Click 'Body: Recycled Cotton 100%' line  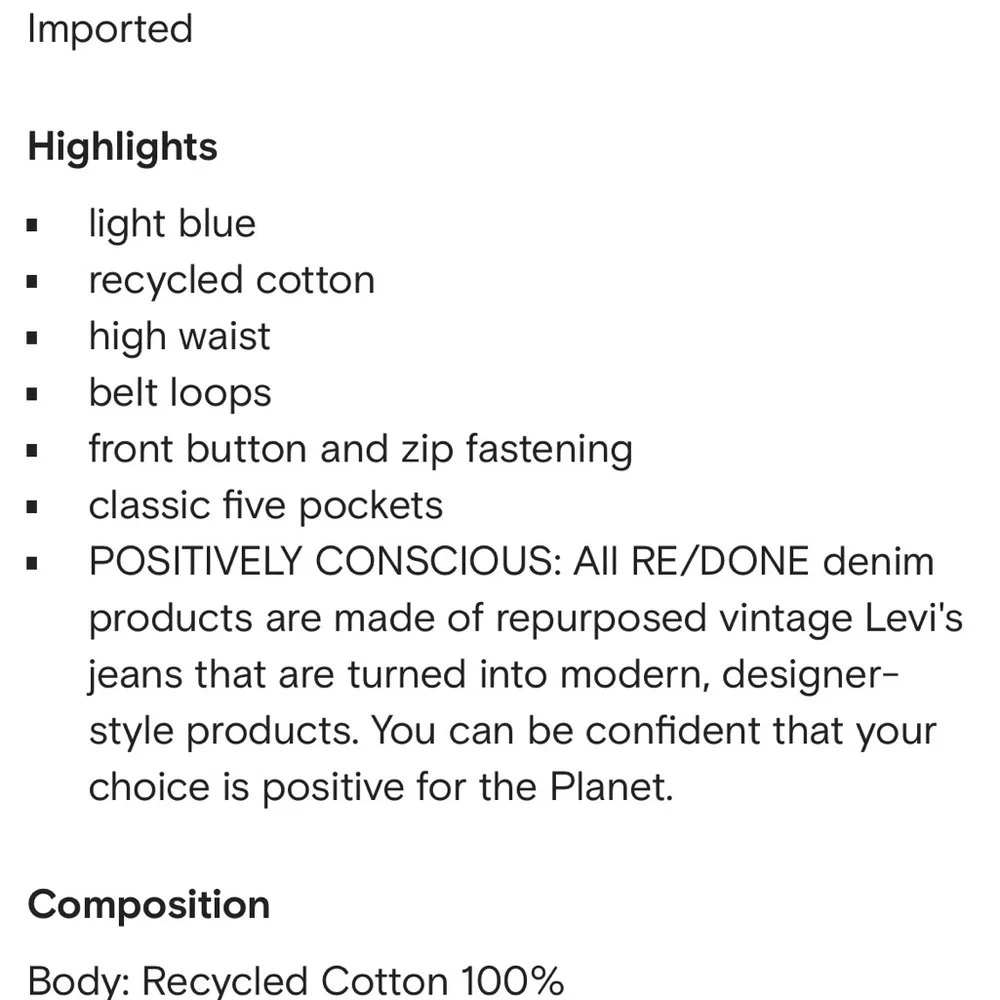click(x=295, y=980)
